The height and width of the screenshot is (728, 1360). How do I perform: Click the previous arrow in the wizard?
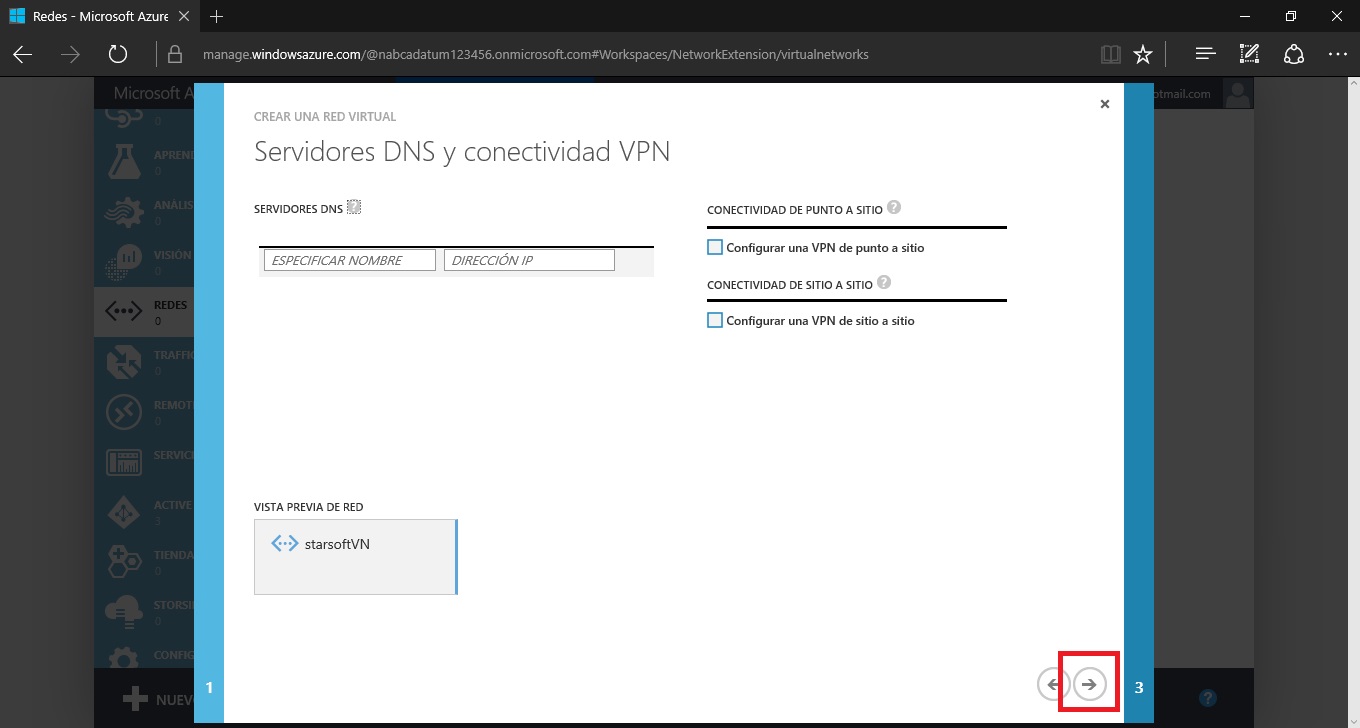click(x=1053, y=684)
